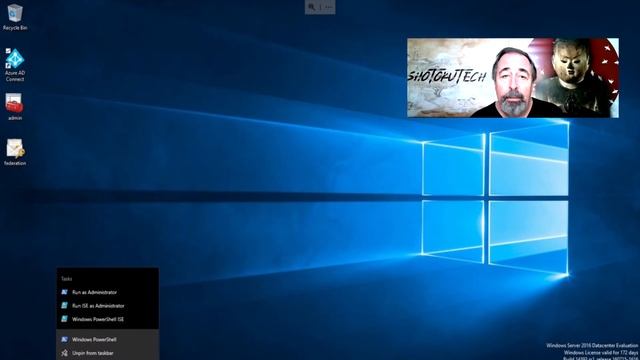Click the Windows PowerShell ISE entry icon

coord(64,319)
